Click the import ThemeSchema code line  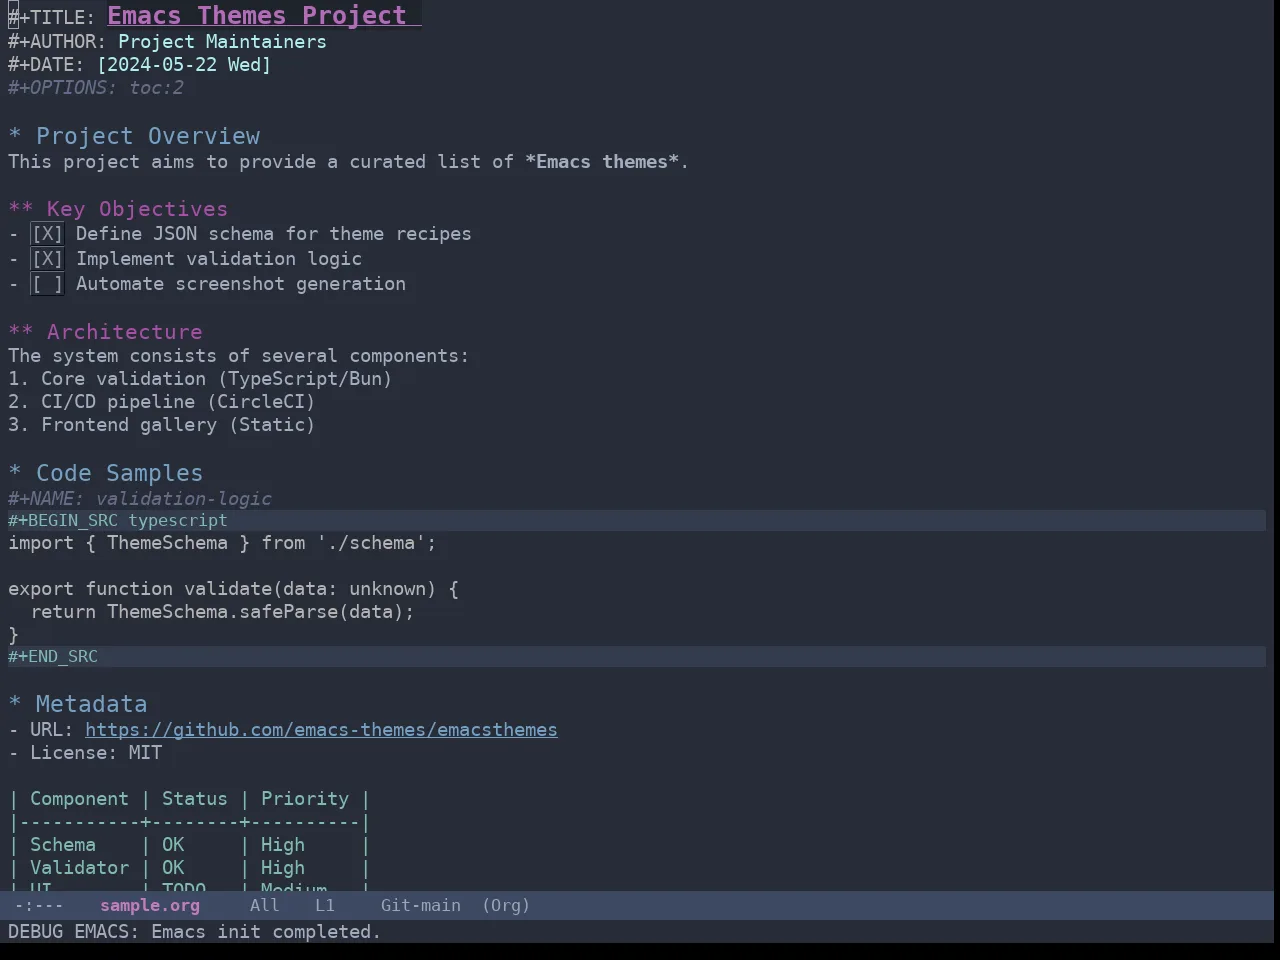pos(222,543)
